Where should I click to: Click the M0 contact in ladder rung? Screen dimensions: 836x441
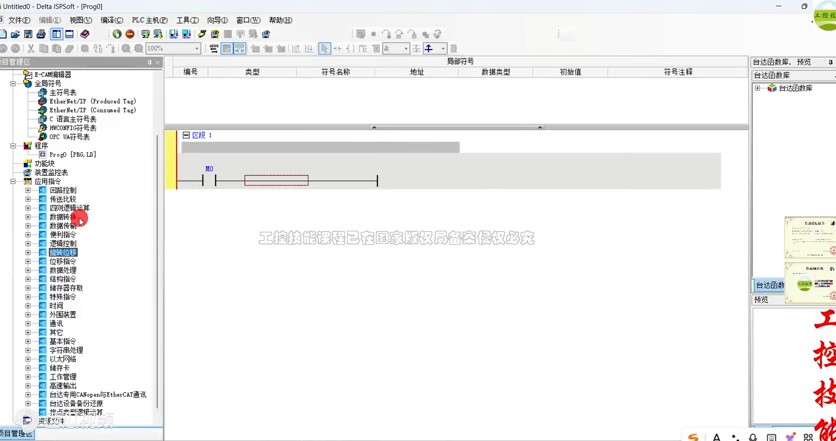[209, 180]
